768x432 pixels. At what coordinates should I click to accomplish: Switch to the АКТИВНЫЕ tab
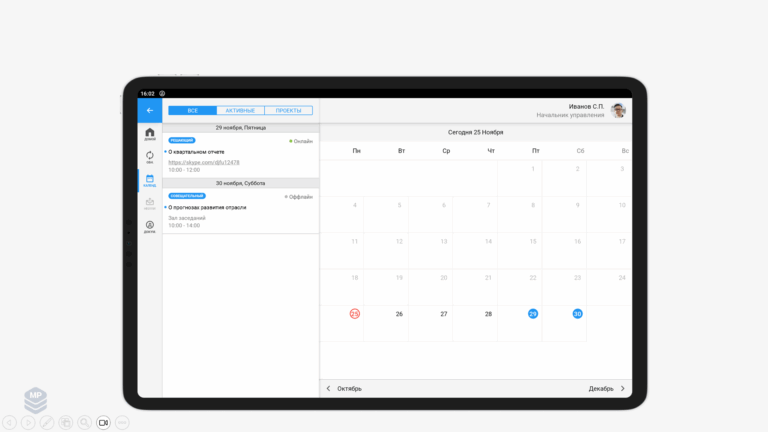pyautogui.click(x=240, y=111)
